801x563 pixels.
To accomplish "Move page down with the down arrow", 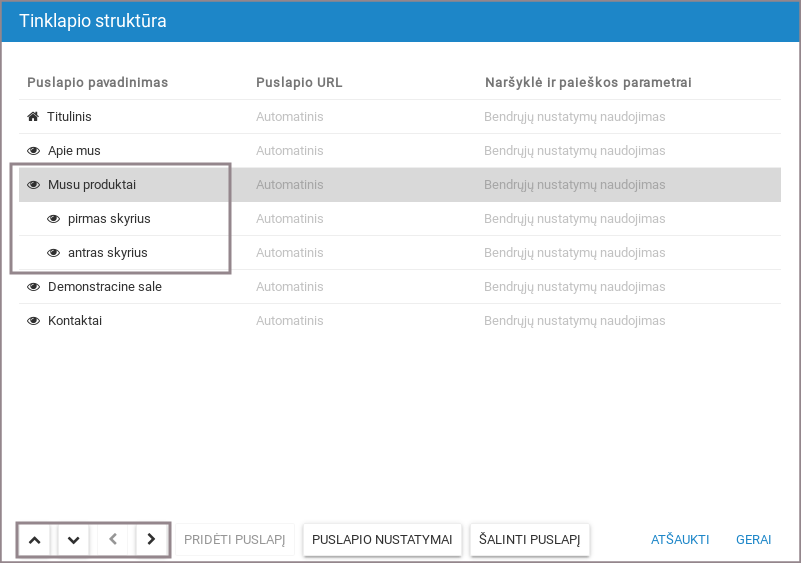I will [x=73, y=540].
